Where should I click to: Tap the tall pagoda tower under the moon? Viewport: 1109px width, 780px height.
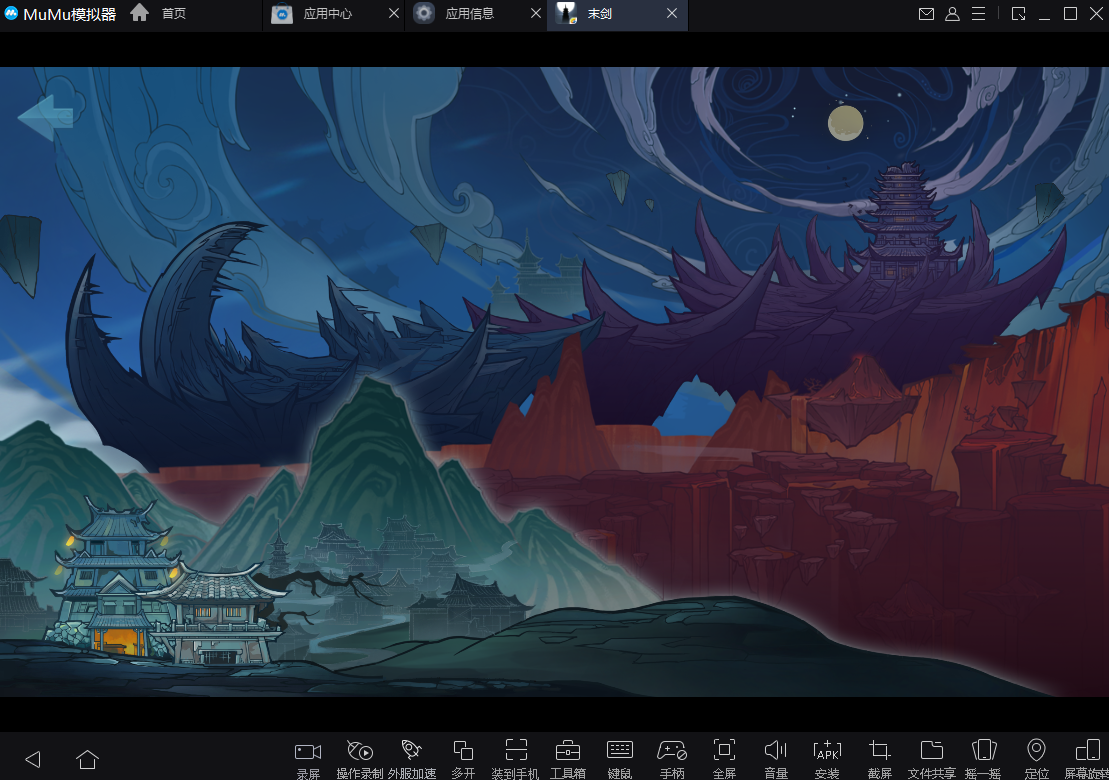pyautogui.click(x=902, y=221)
